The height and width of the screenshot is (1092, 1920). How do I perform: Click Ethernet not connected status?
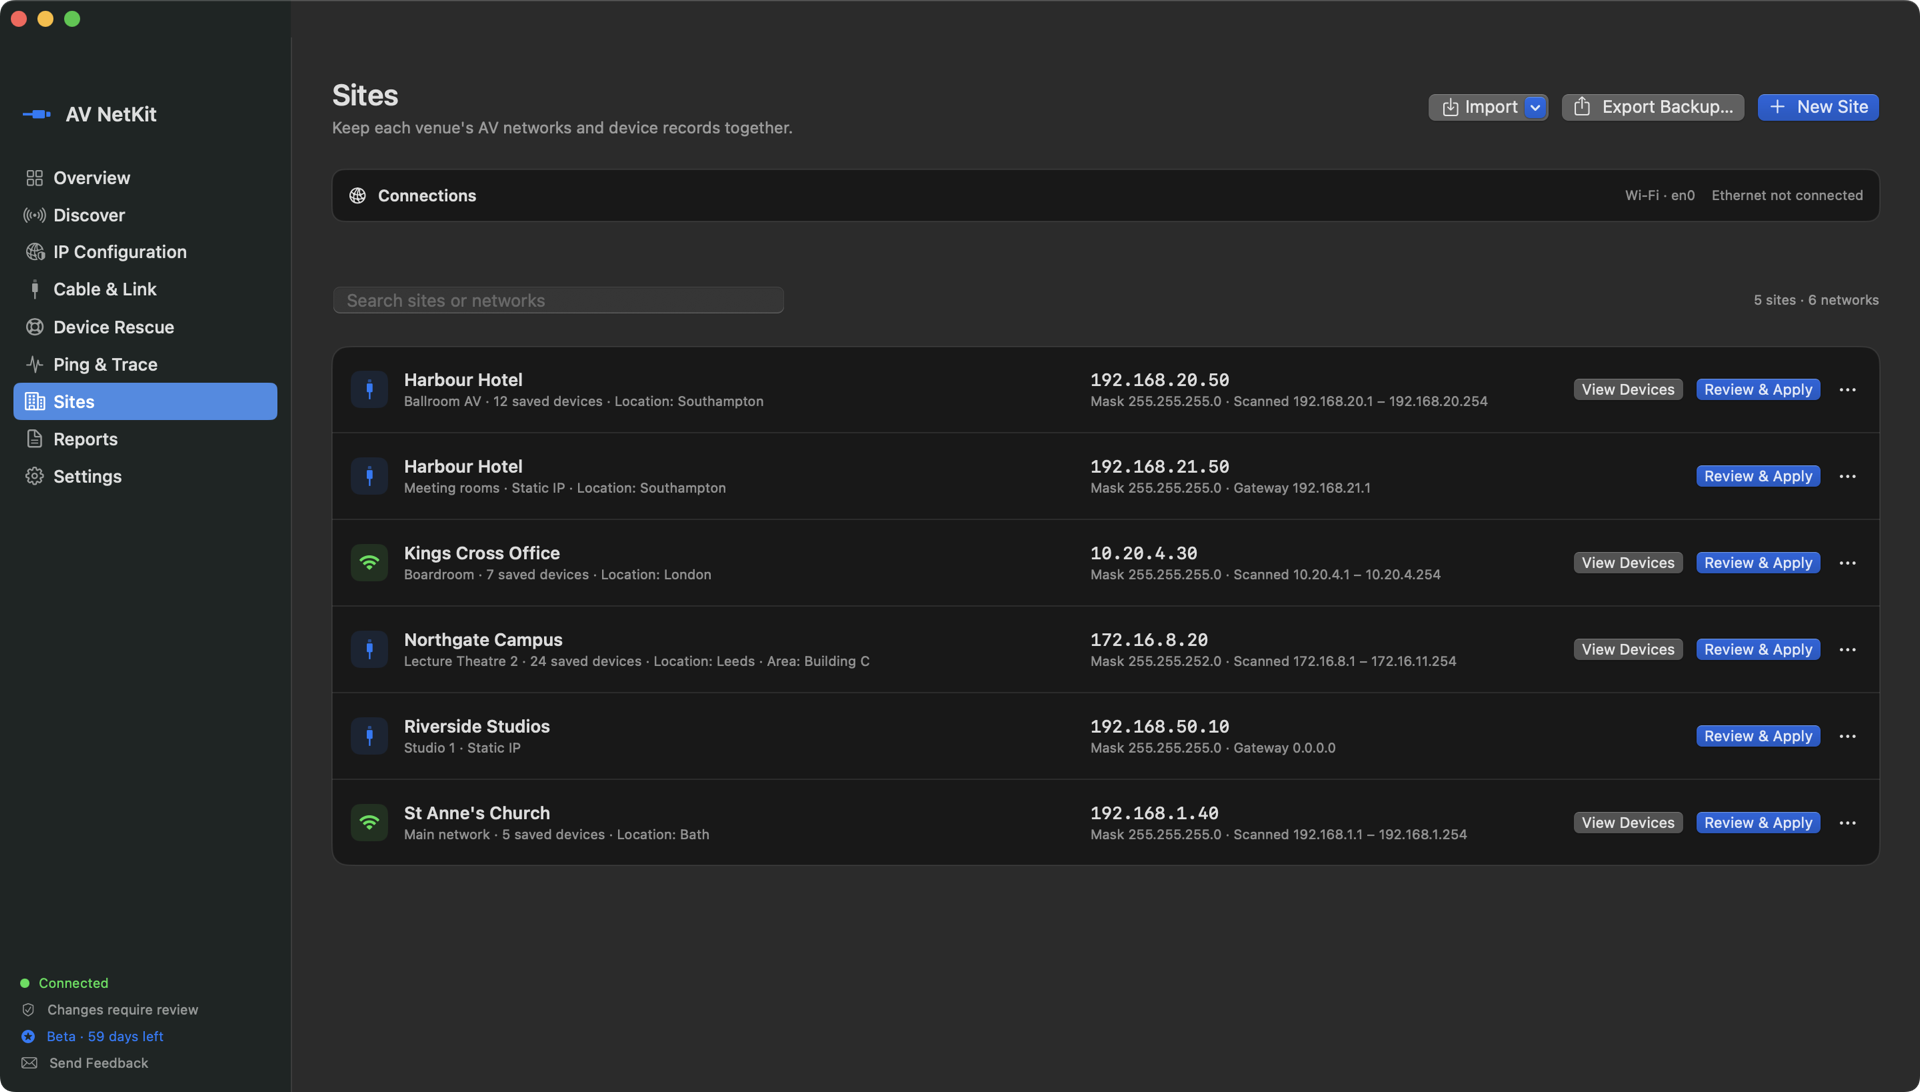(x=1786, y=195)
